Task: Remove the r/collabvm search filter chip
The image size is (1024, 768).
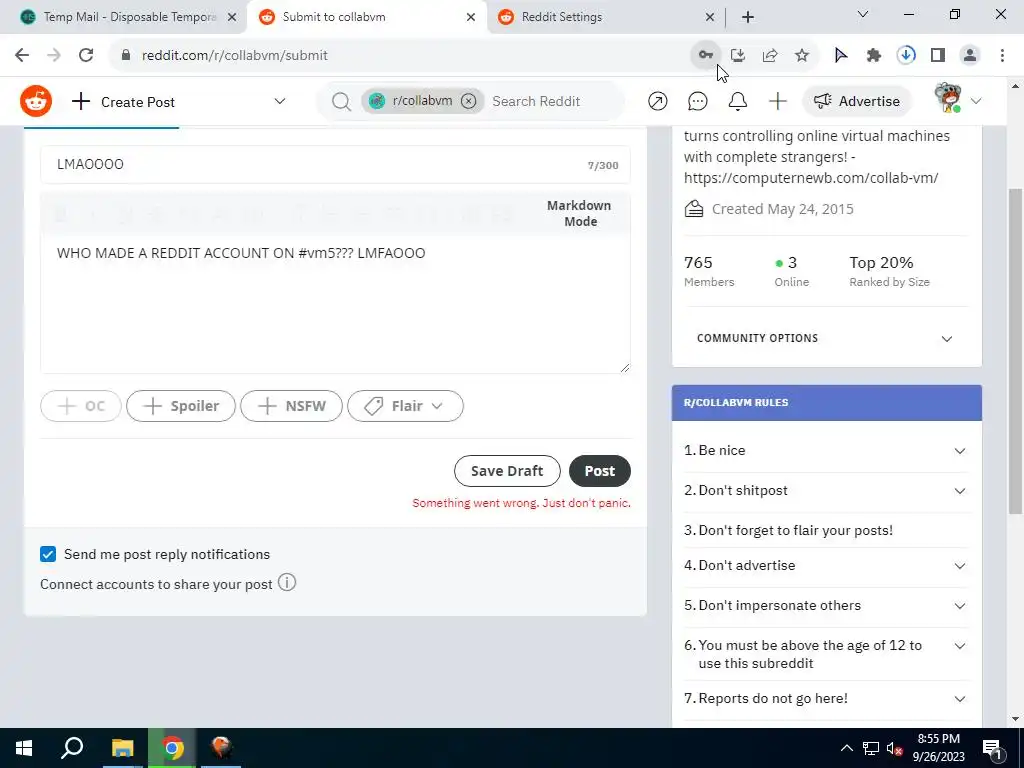Action: click(x=468, y=101)
